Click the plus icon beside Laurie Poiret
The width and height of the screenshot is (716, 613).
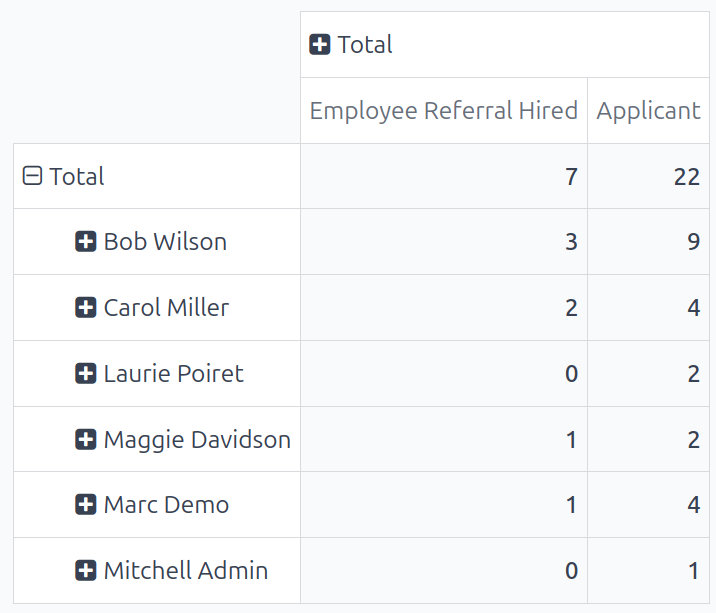86,374
